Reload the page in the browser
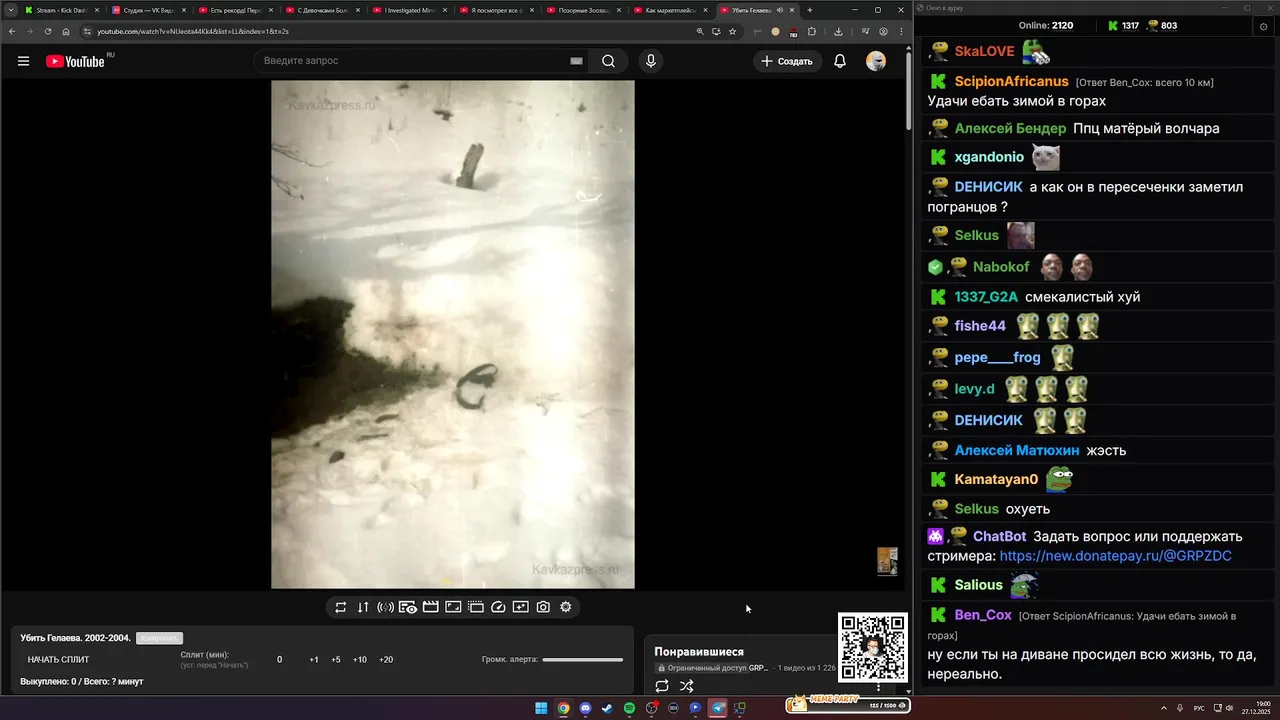This screenshot has height=720, width=1280. pos(48,31)
